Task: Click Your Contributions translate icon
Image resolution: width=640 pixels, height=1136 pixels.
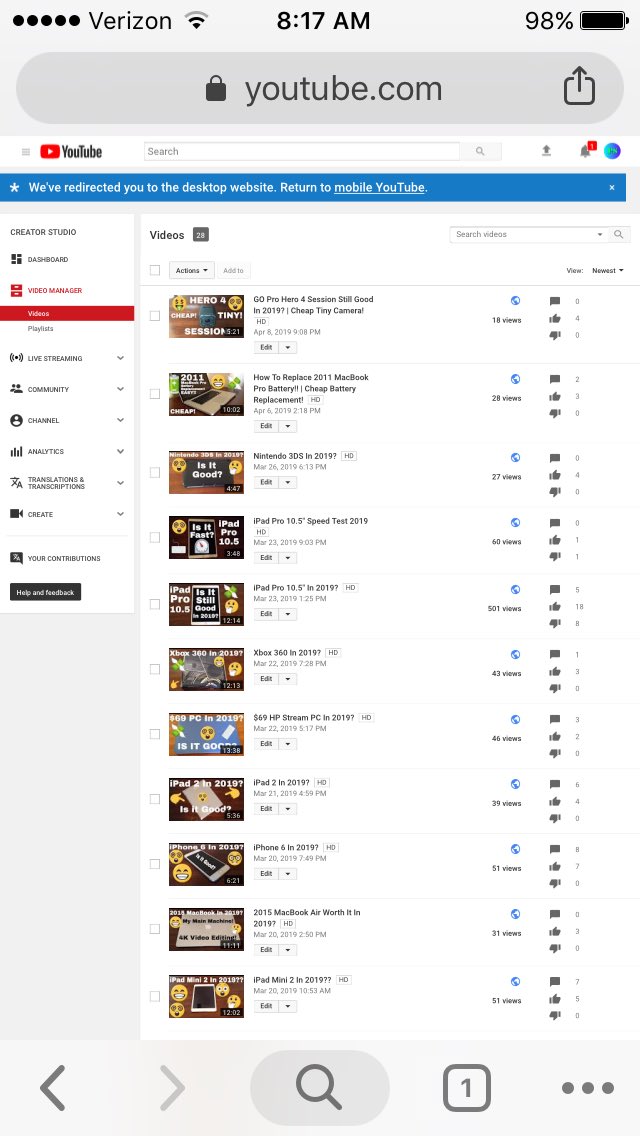Action: [16, 558]
